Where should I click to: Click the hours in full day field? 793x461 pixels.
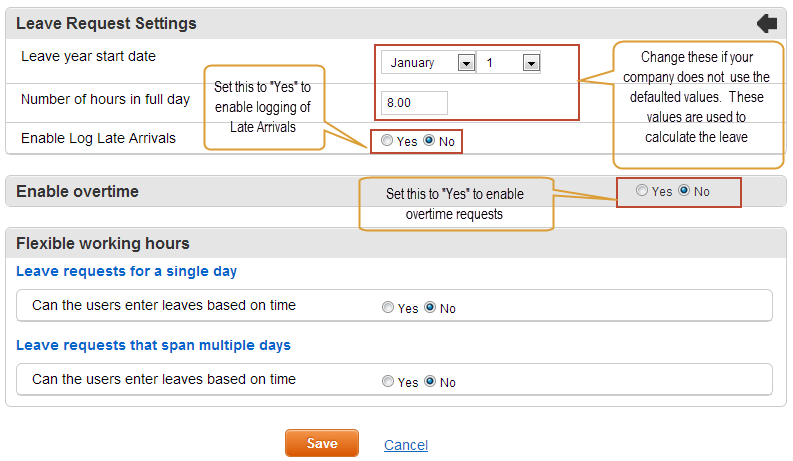coord(414,103)
